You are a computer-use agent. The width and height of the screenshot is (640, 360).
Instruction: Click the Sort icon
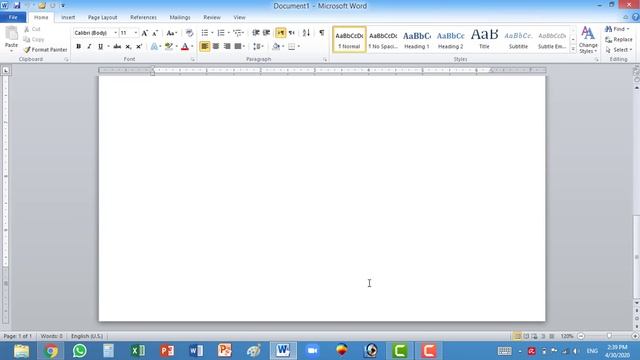pos(306,33)
